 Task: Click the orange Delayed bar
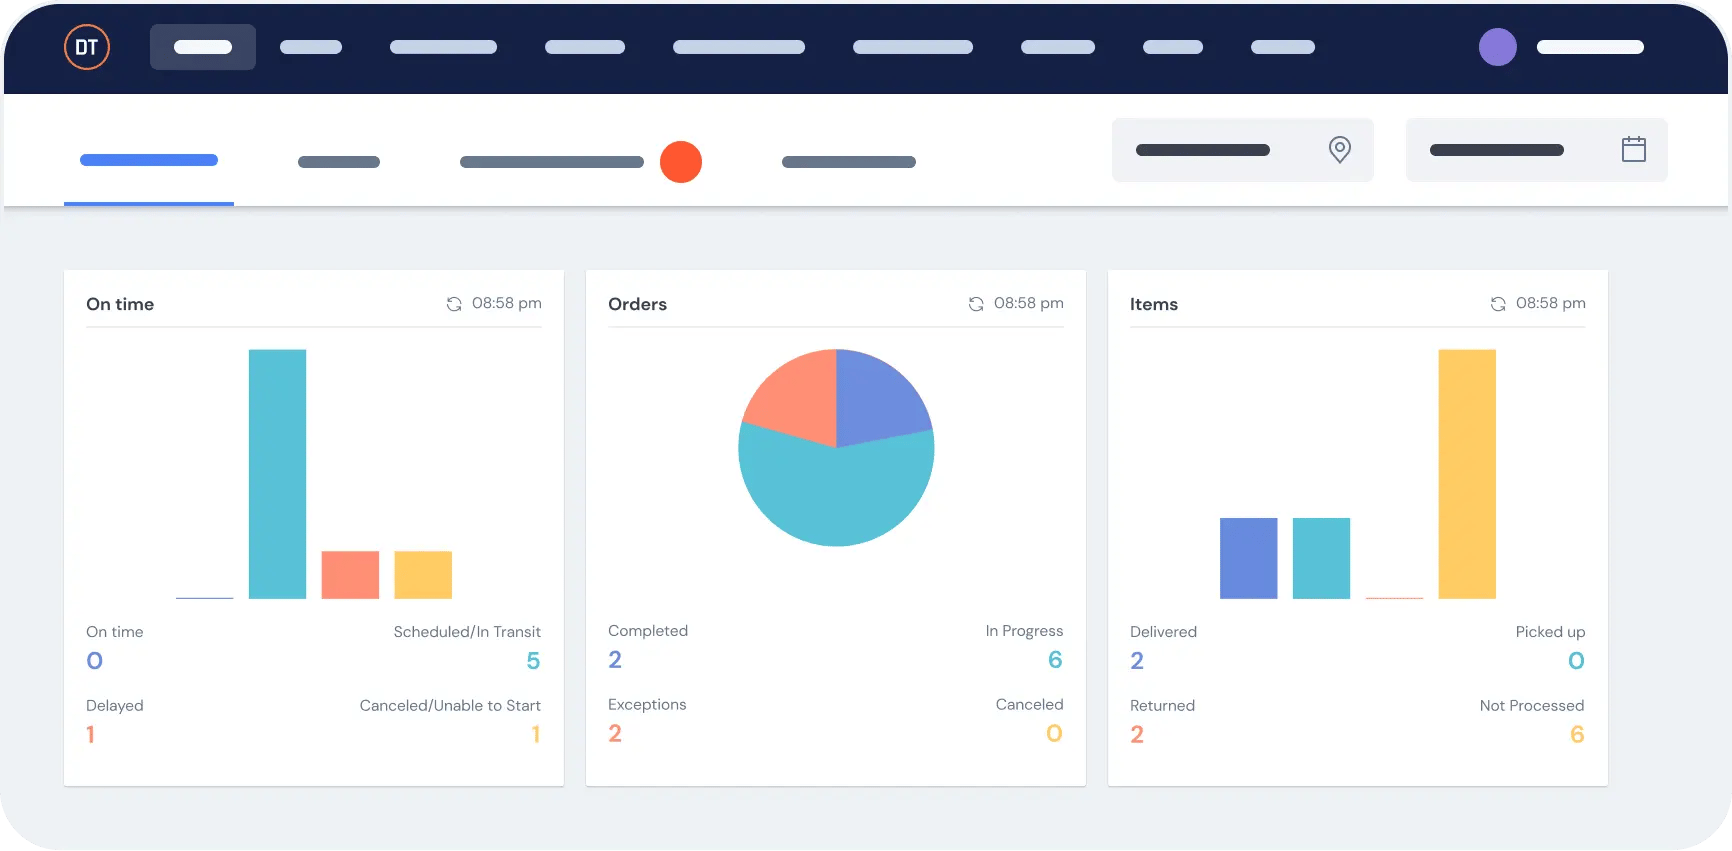(350, 575)
